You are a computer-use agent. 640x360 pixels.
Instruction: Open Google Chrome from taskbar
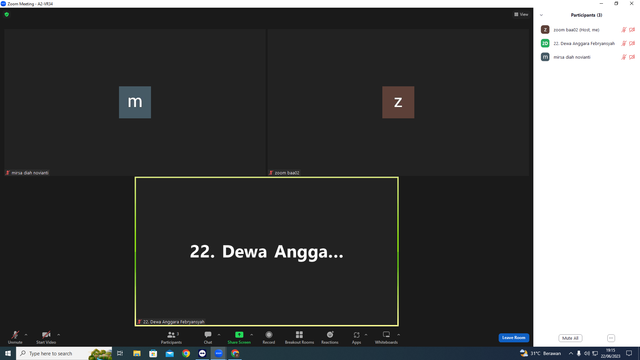(x=186, y=353)
